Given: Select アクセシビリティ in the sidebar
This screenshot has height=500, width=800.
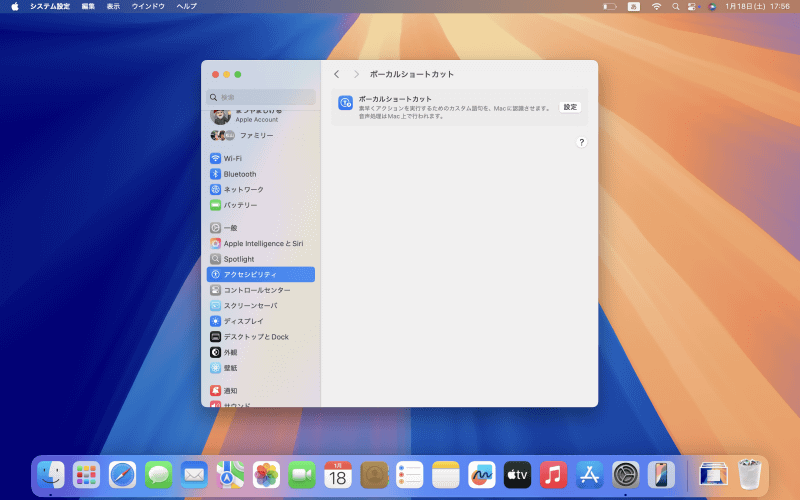Looking at the screenshot, I should point(261,274).
